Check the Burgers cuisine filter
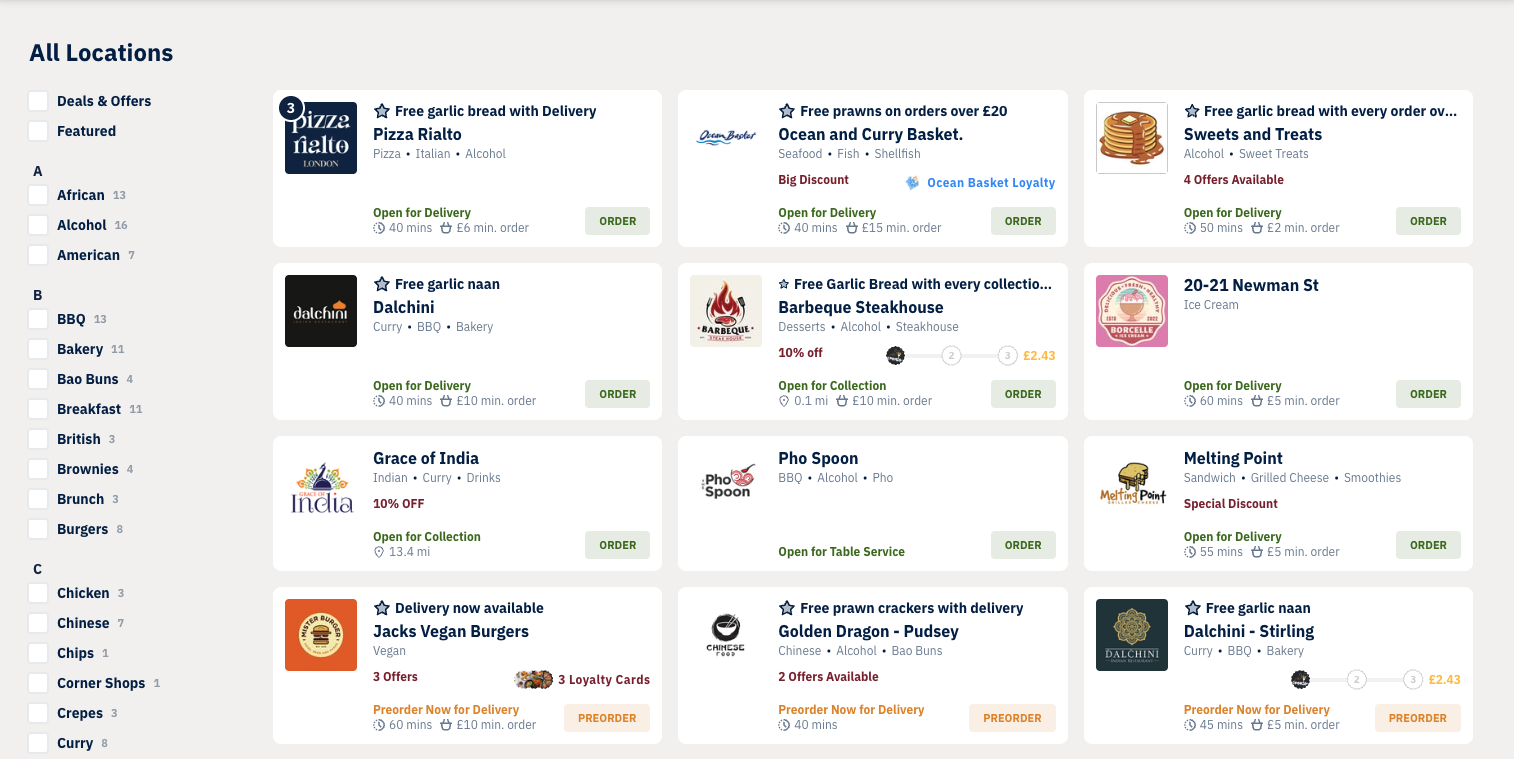 coord(38,529)
